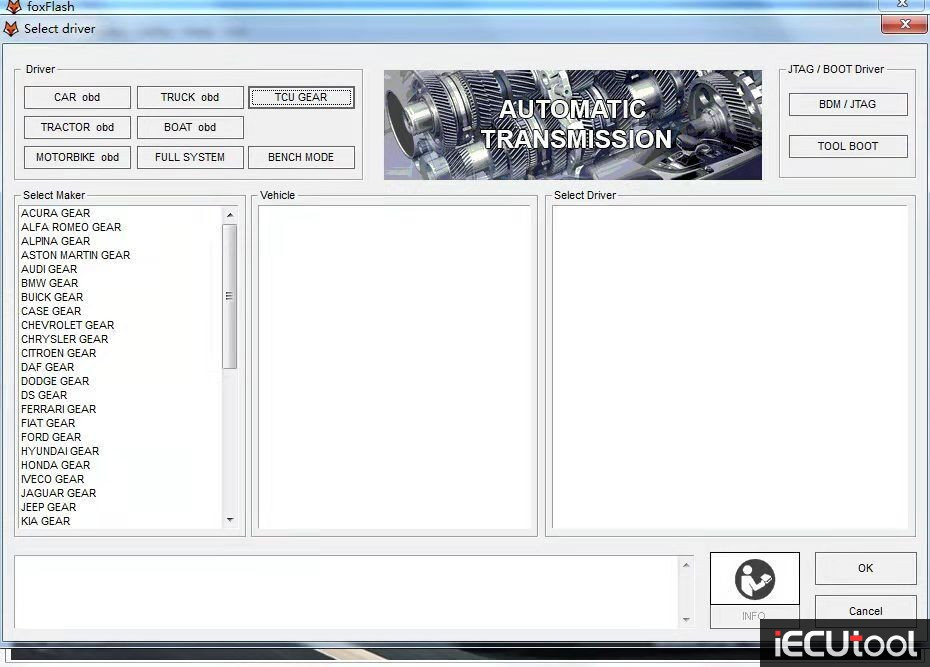Viewport: 930px width, 667px height.
Task: Select the CAR obd driver button
Action: click(77, 97)
